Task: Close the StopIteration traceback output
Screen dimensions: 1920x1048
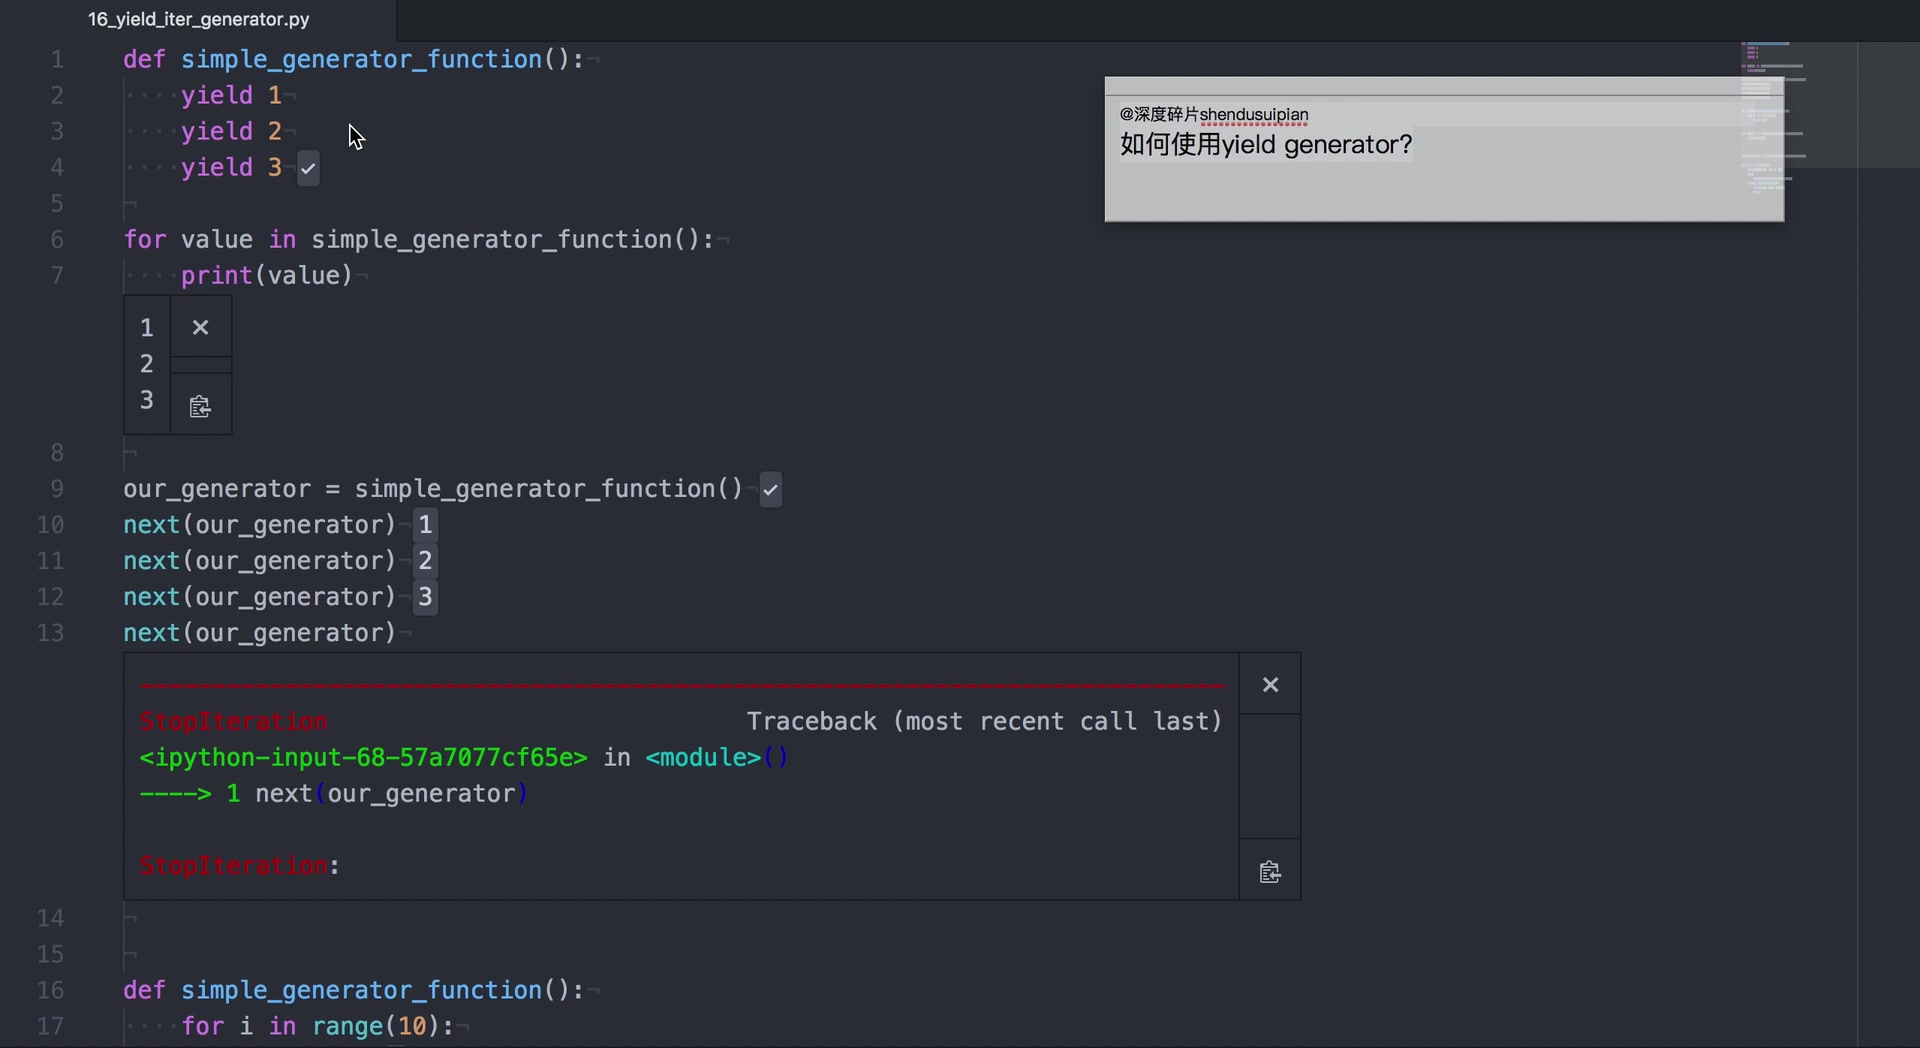Action: tap(1270, 685)
